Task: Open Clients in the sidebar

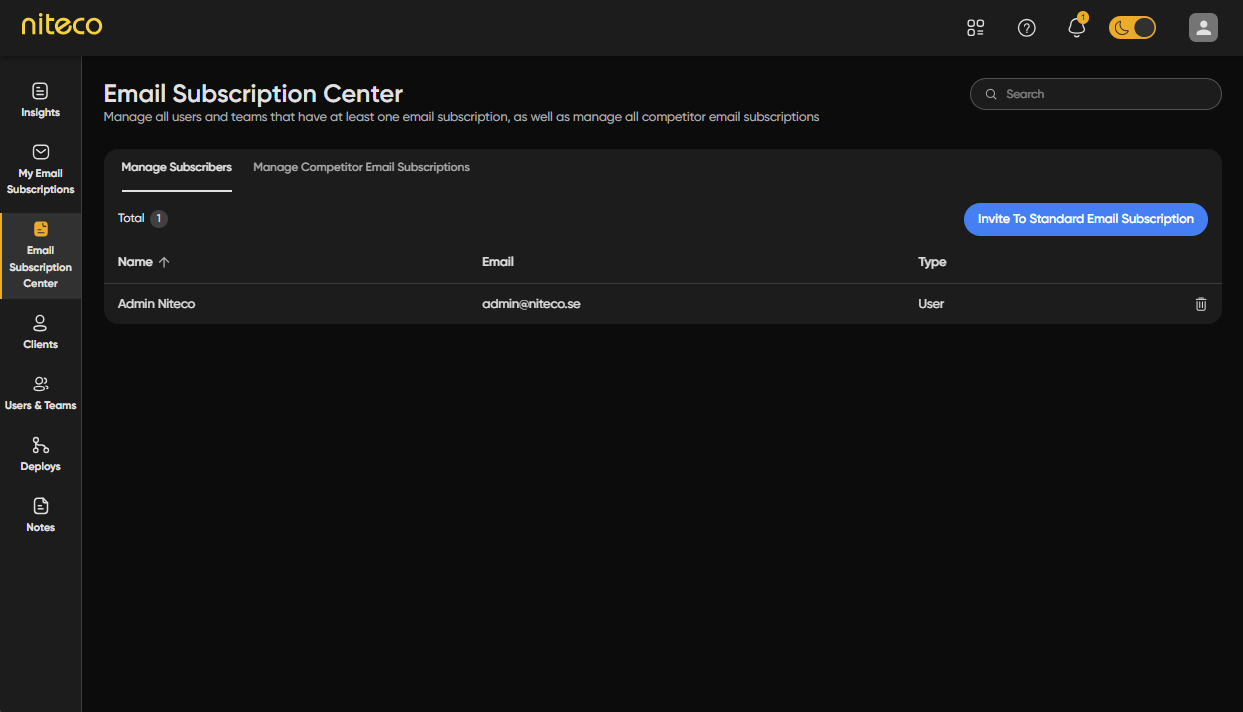Action: coord(41,332)
